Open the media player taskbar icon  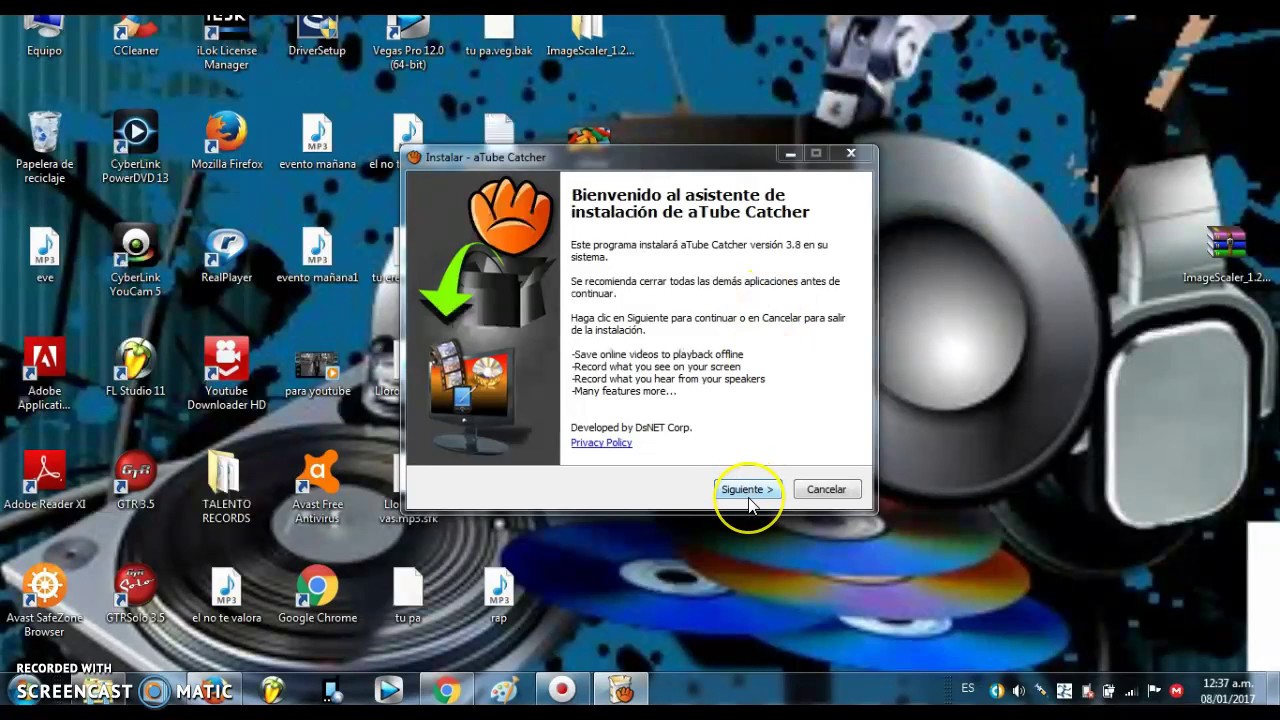click(x=388, y=690)
